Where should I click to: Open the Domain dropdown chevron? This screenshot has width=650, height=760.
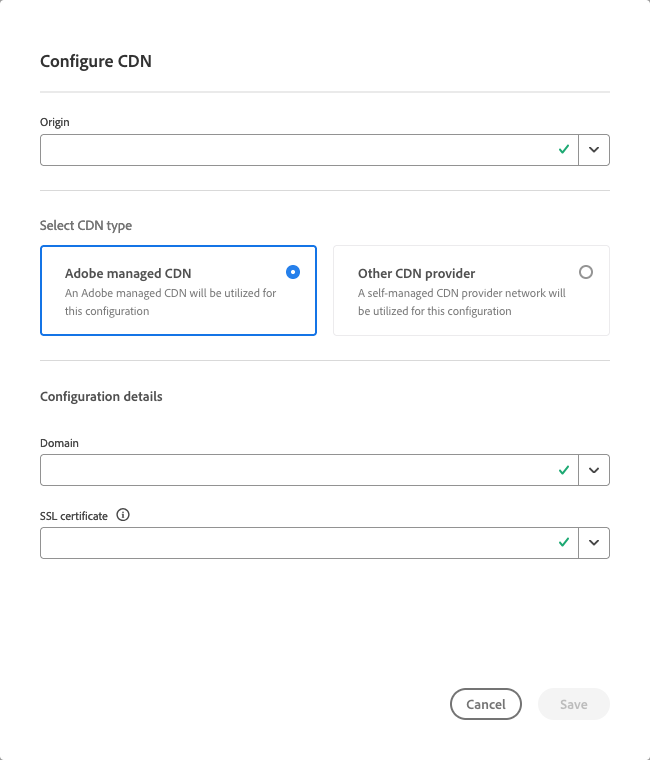pyautogui.click(x=594, y=470)
